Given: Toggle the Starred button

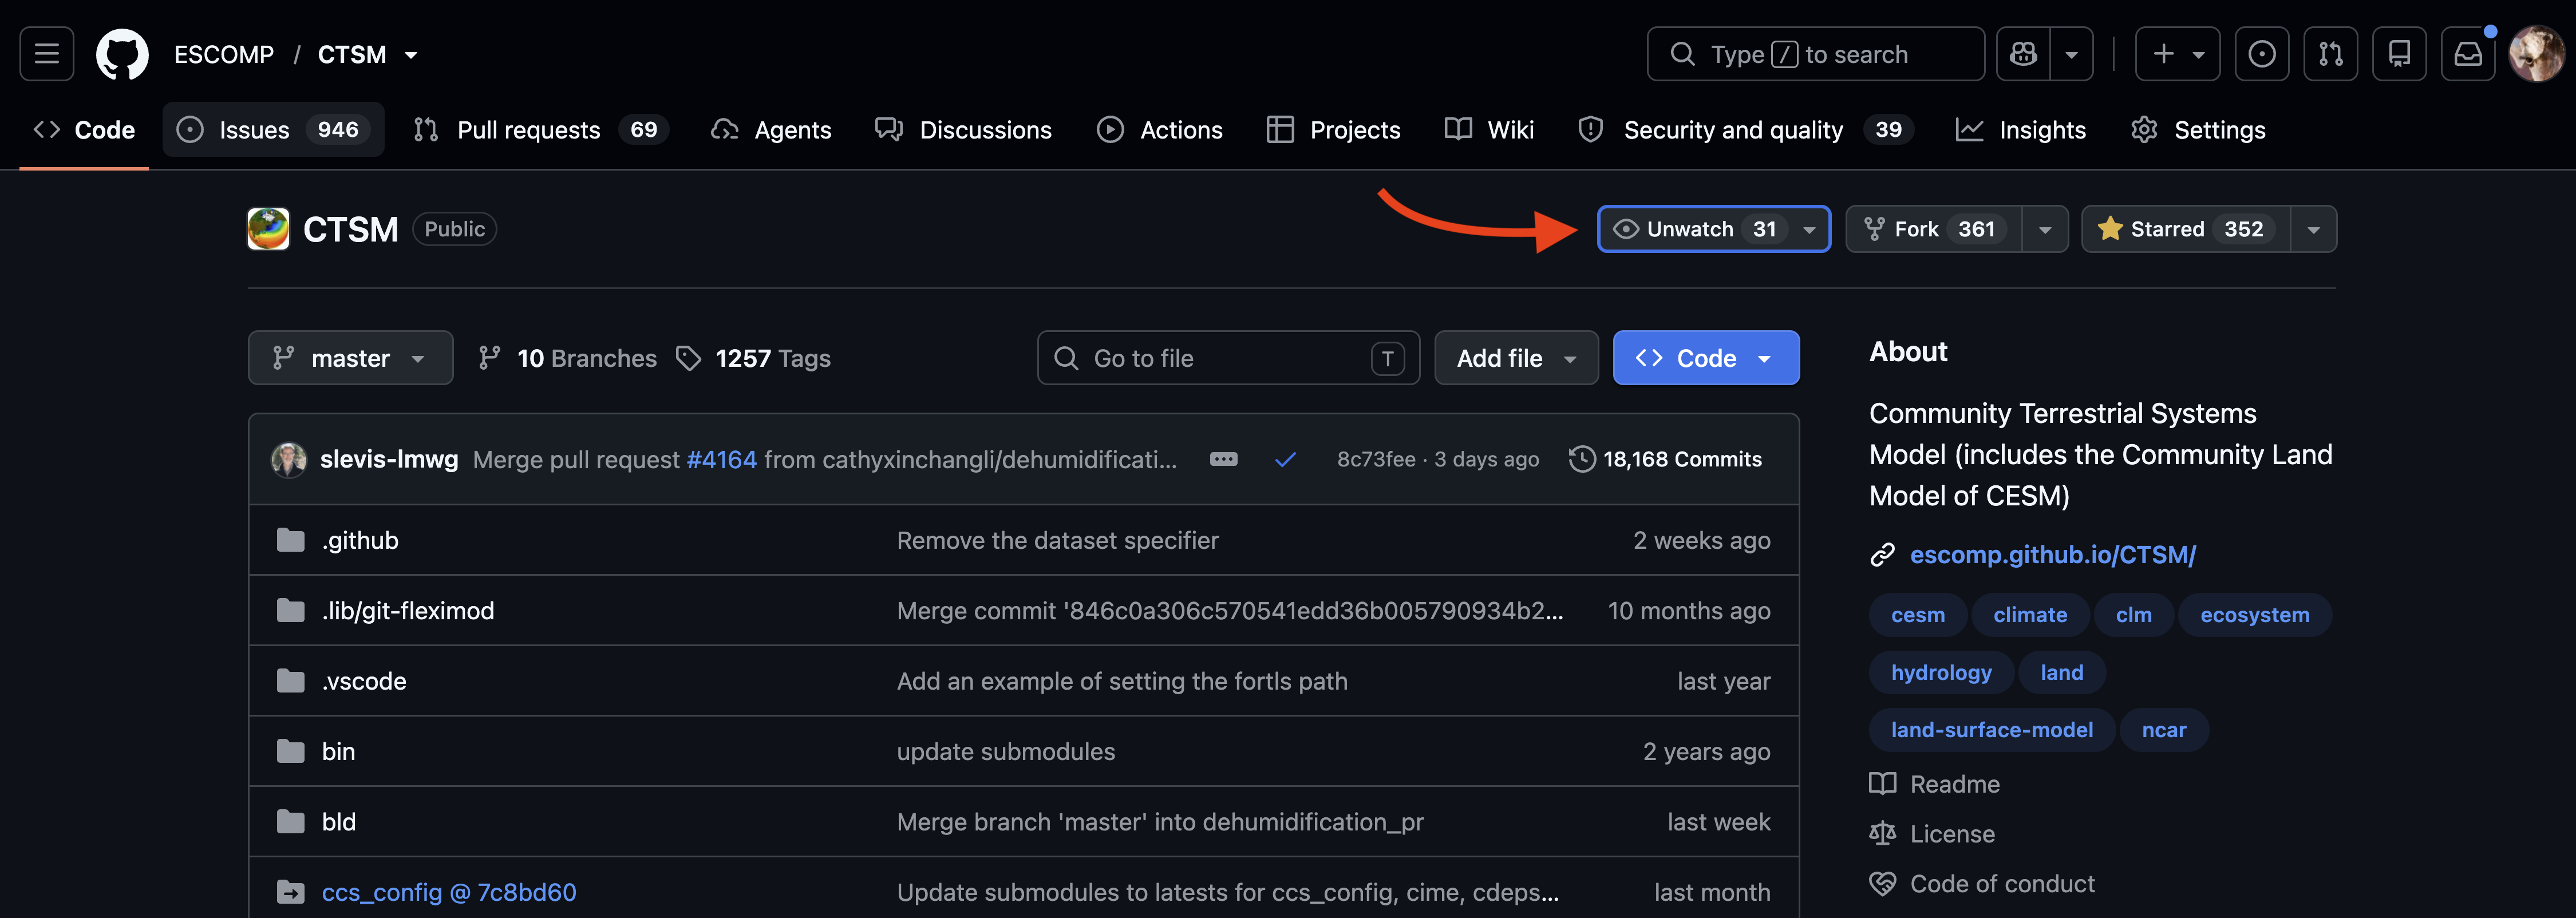Looking at the screenshot, I should (x=2186, y=229).
